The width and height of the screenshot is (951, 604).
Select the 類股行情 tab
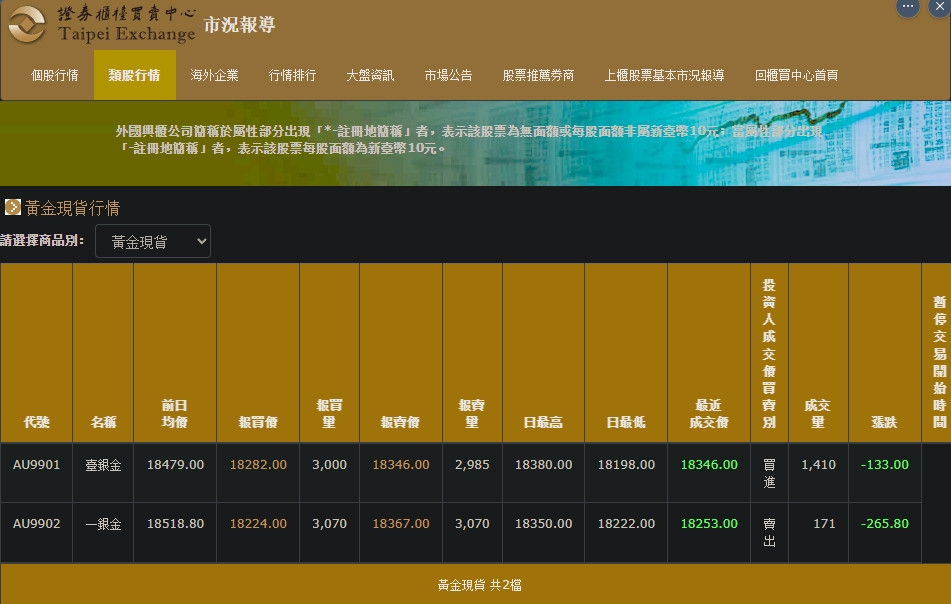tap(134, 75)
